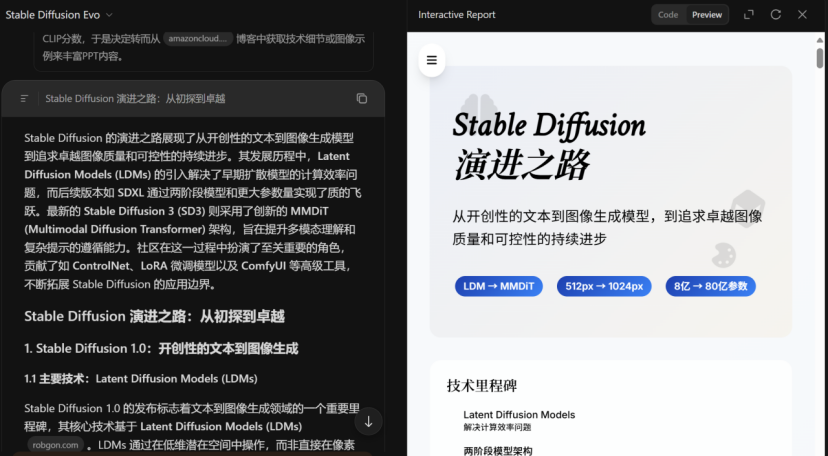828x456 pixels.
Task: Open the hamburger menu in the report preview
Action: coord(432,60)
